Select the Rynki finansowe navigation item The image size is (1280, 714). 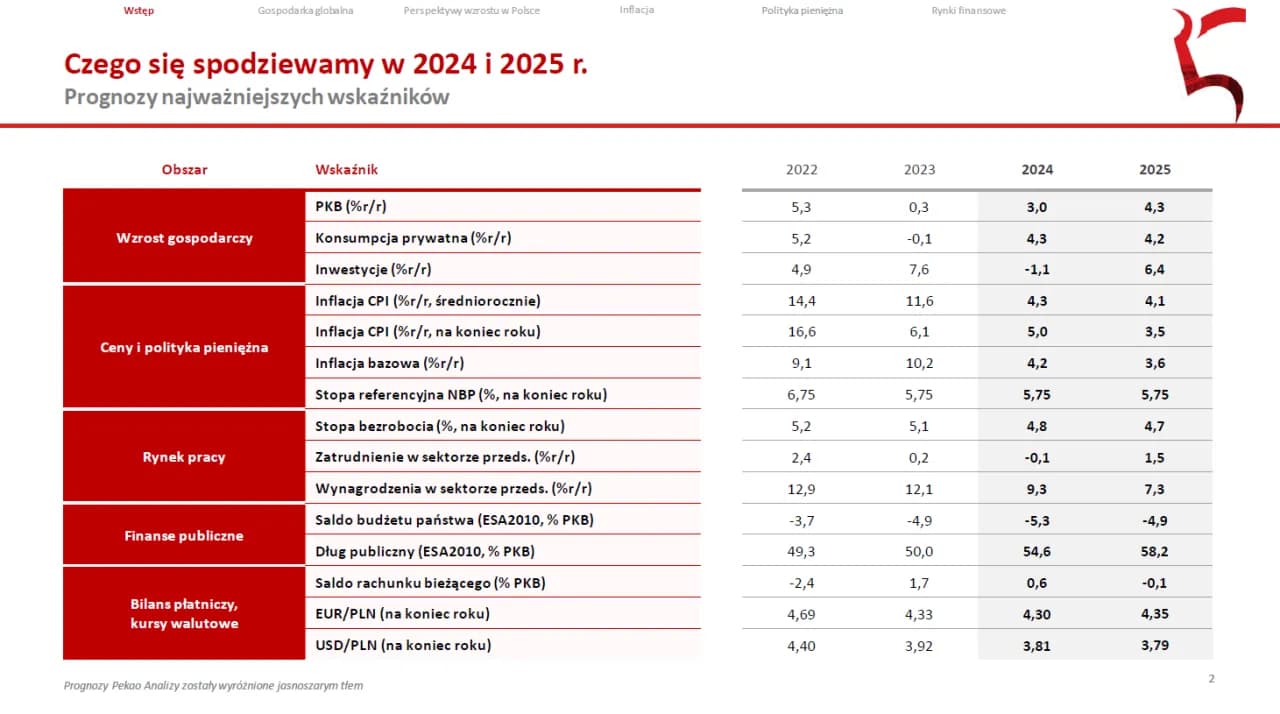click(x=967, y=11)
